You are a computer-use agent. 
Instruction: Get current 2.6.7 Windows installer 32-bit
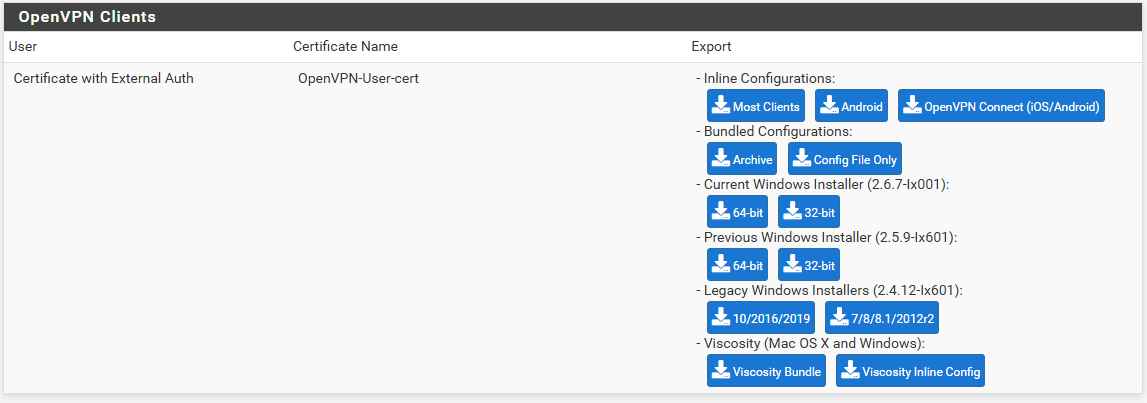[809, 212]
